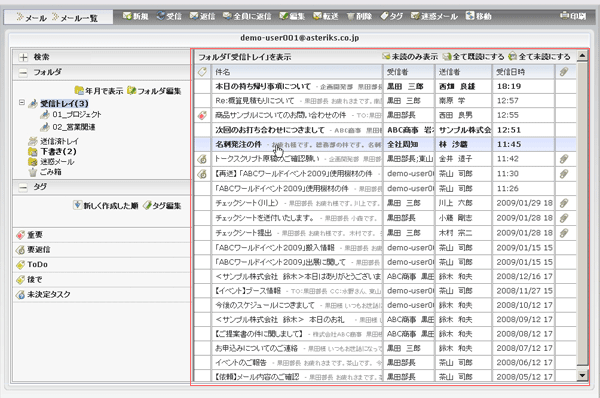Click the 編集 (edit) toolbar button

point(292,16)
